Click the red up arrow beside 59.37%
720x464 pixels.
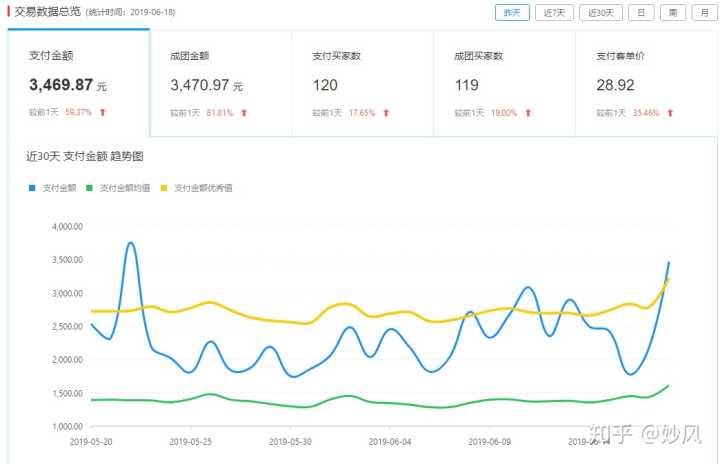coord(103,113)
